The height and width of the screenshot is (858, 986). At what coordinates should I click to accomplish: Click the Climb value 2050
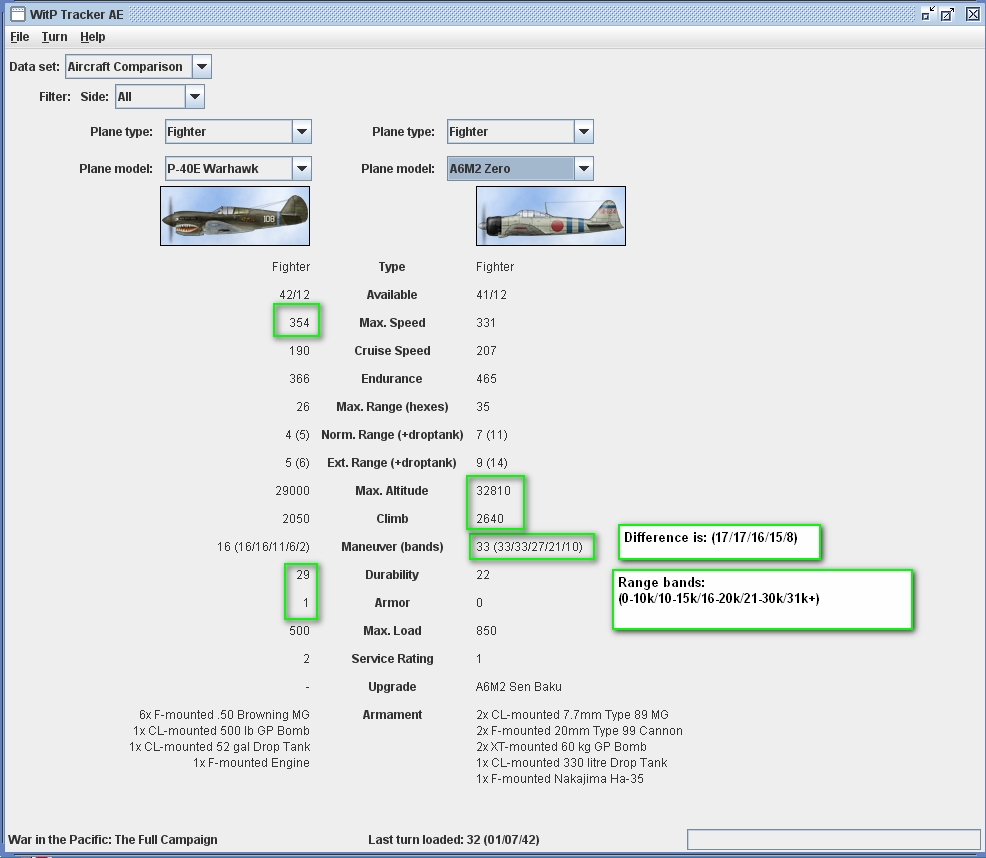click(296, 518)
